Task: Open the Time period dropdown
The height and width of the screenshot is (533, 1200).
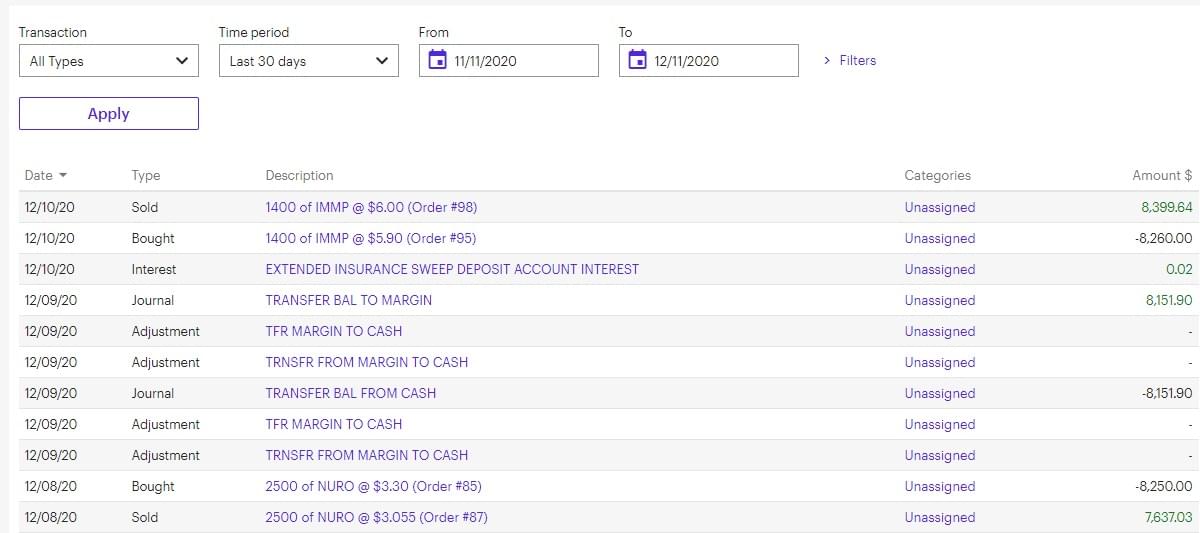Action: point(308,61)
